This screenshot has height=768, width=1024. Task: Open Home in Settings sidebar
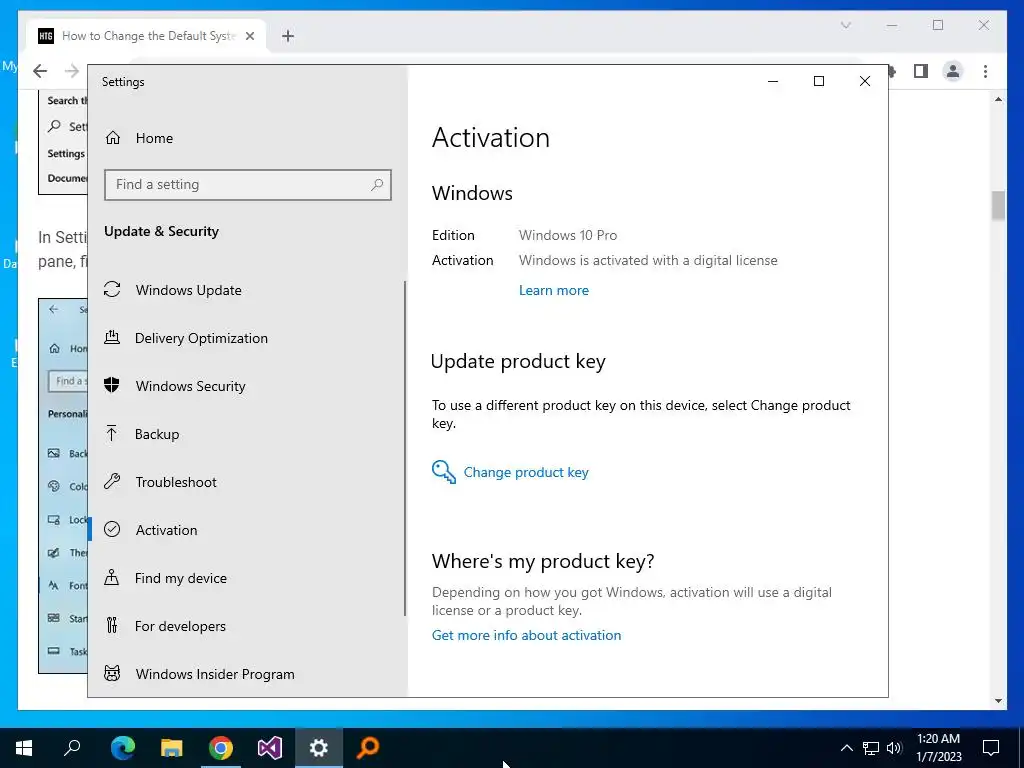[154, 138]
